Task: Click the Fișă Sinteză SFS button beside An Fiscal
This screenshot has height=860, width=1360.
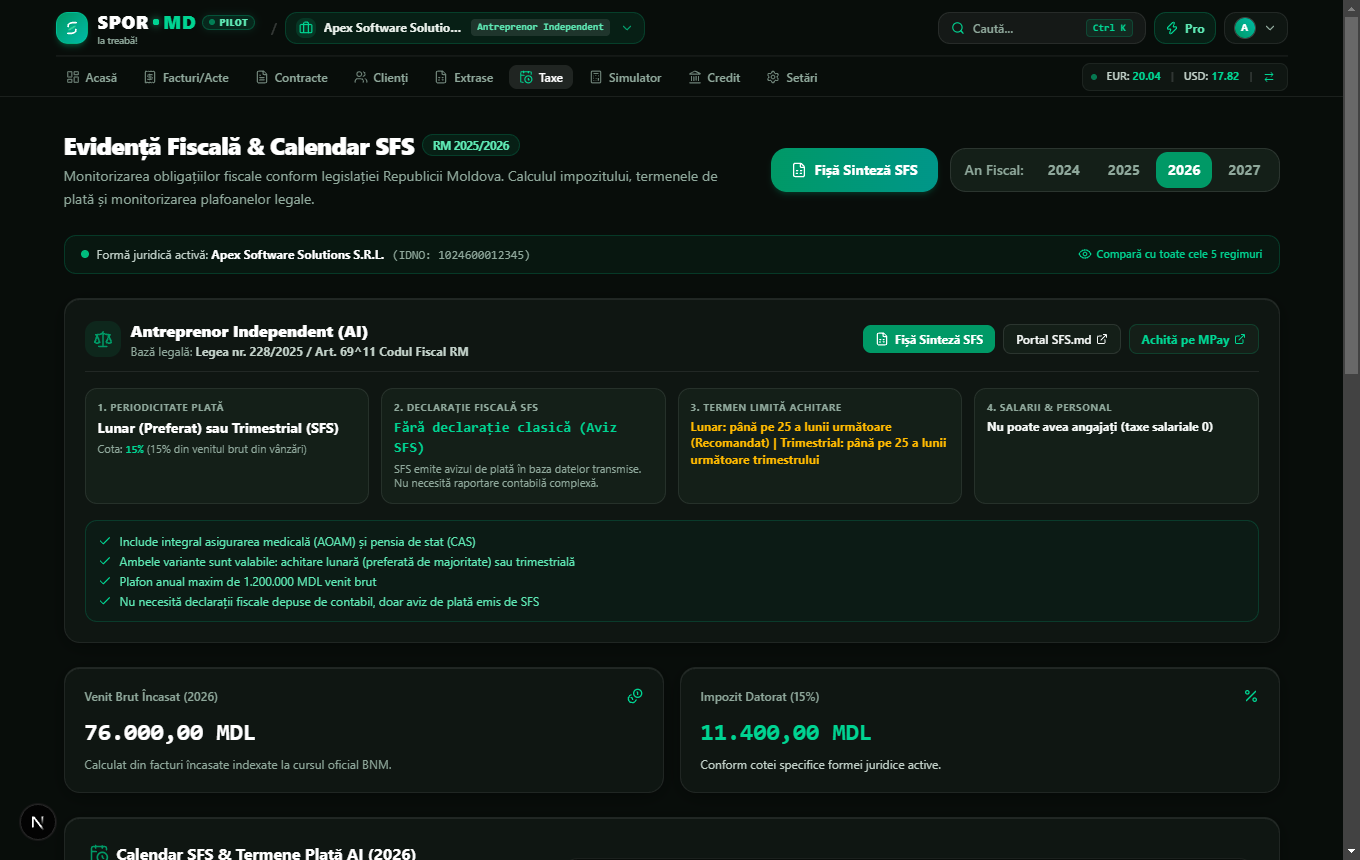Action: point(855,170)
